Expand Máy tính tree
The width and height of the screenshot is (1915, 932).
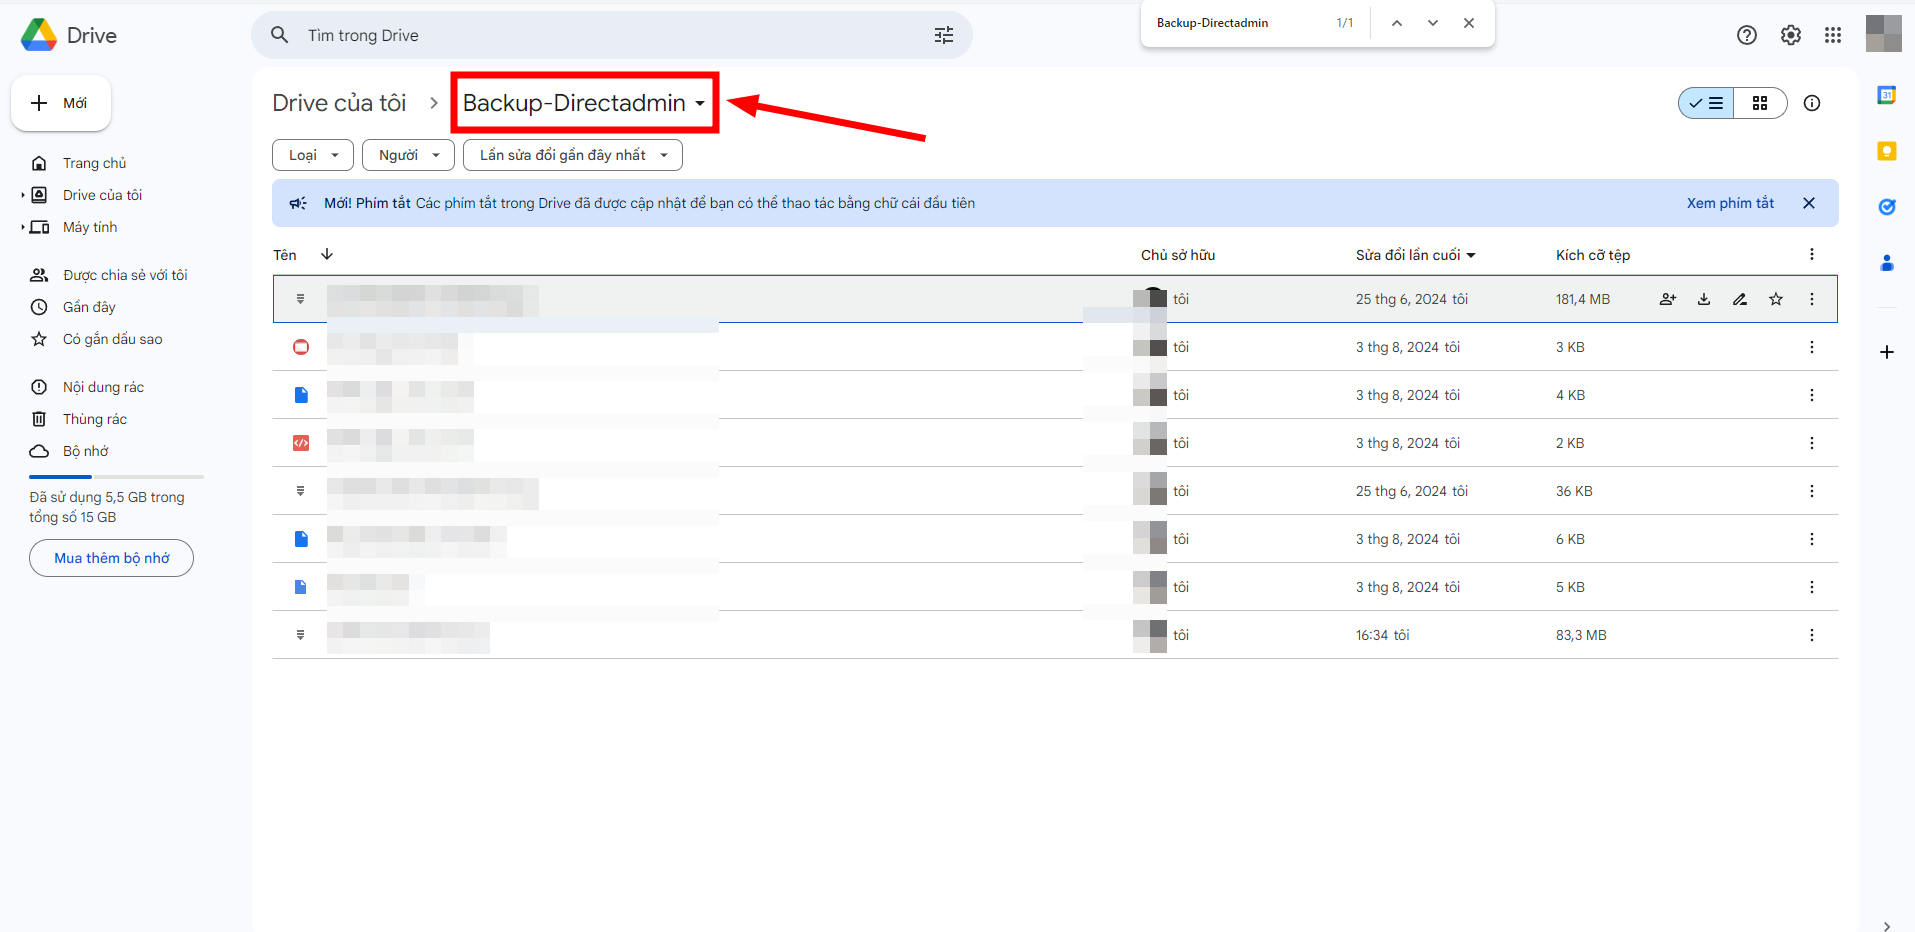[23, 227]
